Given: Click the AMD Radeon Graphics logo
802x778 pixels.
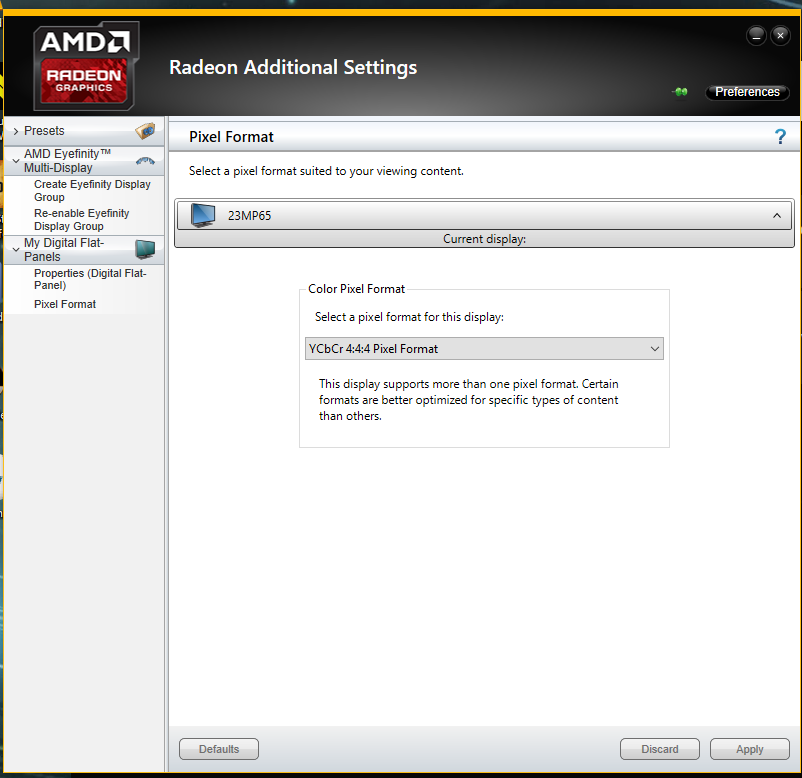Looking at the screenshot, I should (85, 65).
